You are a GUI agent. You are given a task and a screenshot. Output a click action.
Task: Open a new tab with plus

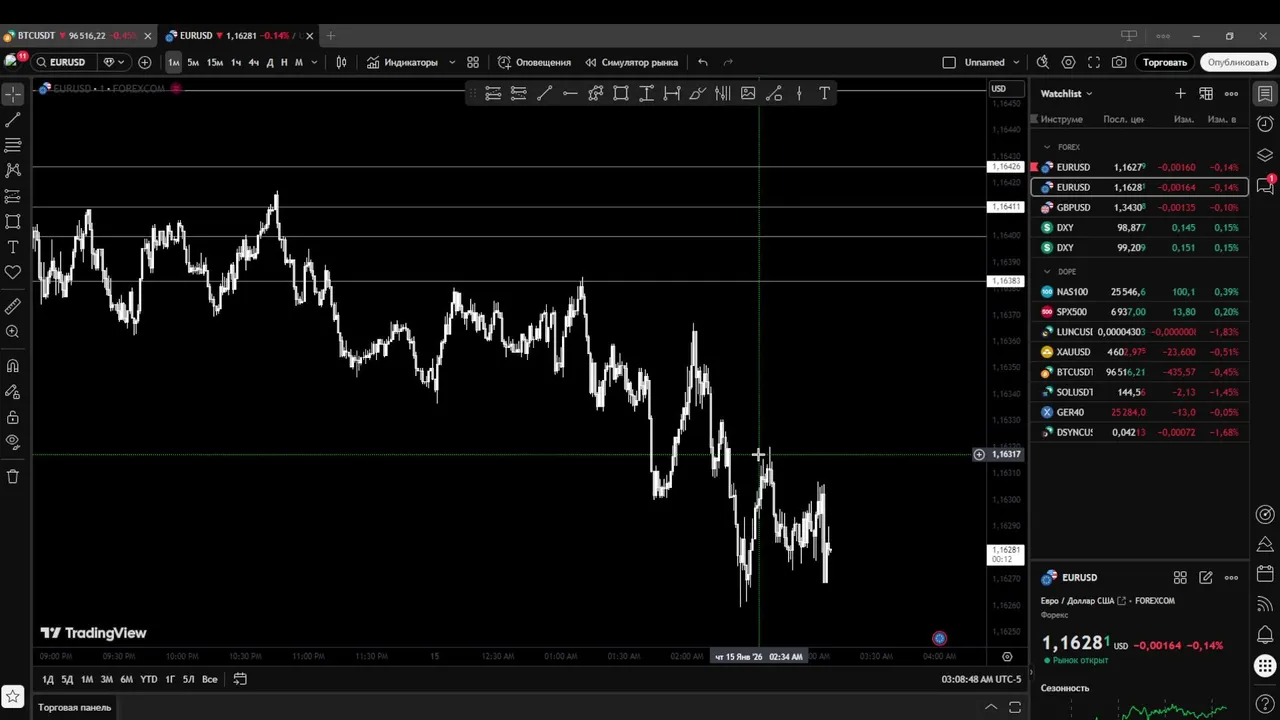331,36
